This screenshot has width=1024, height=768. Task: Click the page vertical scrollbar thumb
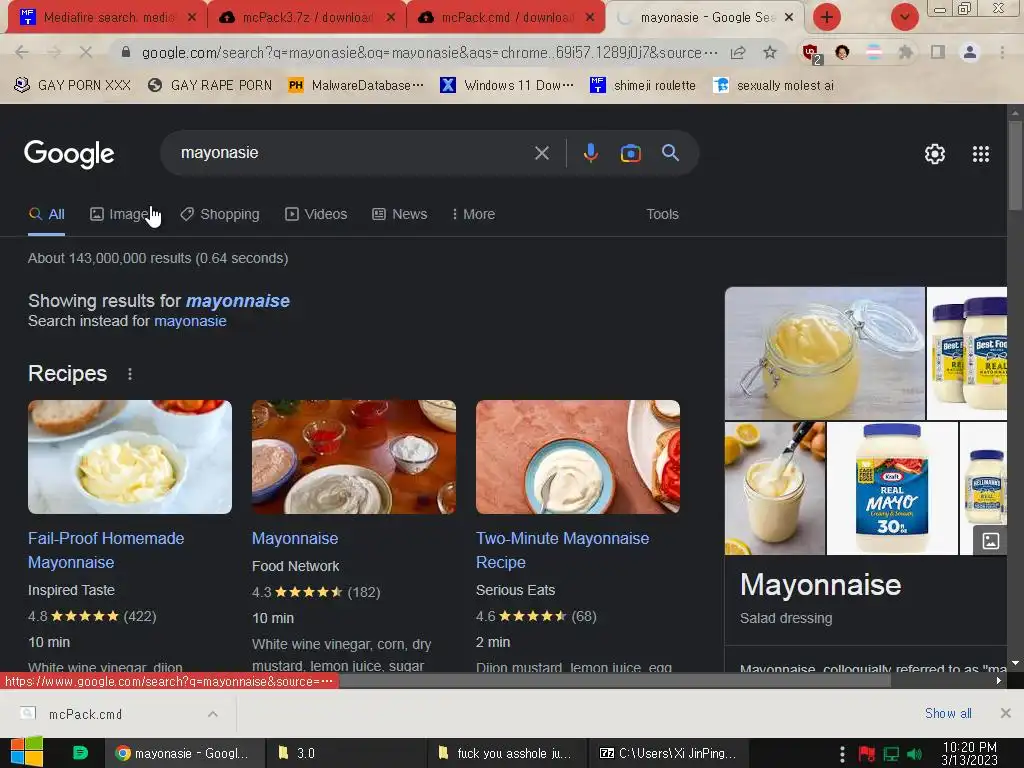[1015, 165]
